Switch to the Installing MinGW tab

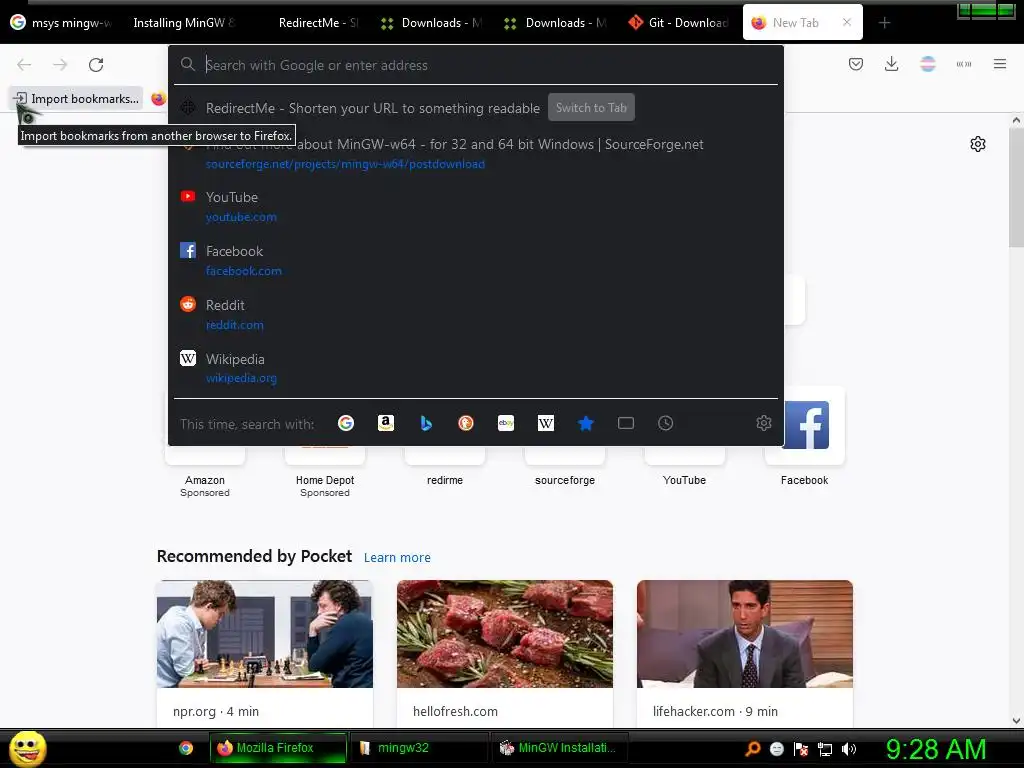[x=185, y=23]
